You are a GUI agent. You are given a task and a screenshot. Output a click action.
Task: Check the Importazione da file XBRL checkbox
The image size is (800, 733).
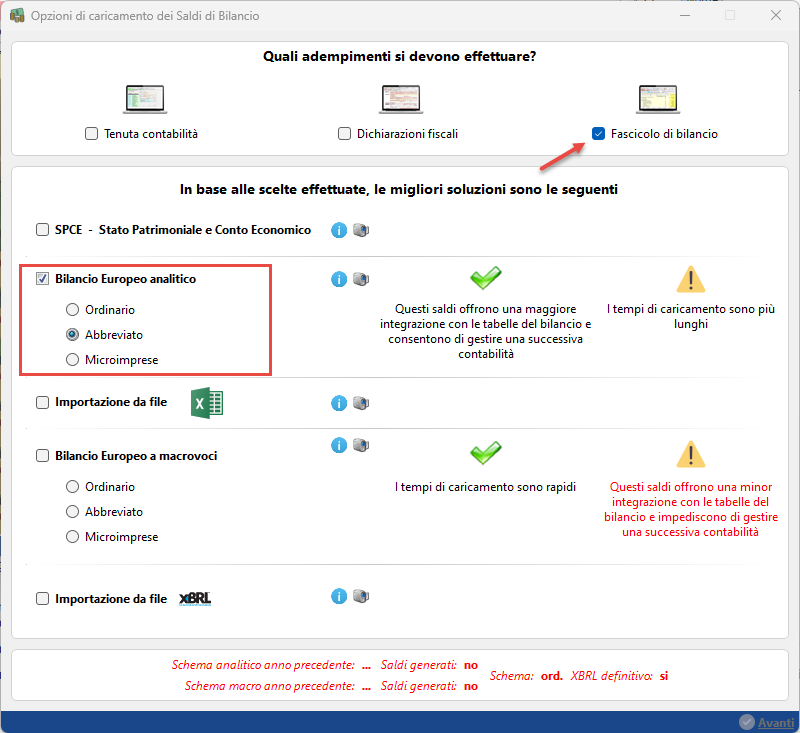[x=42, y=598]
